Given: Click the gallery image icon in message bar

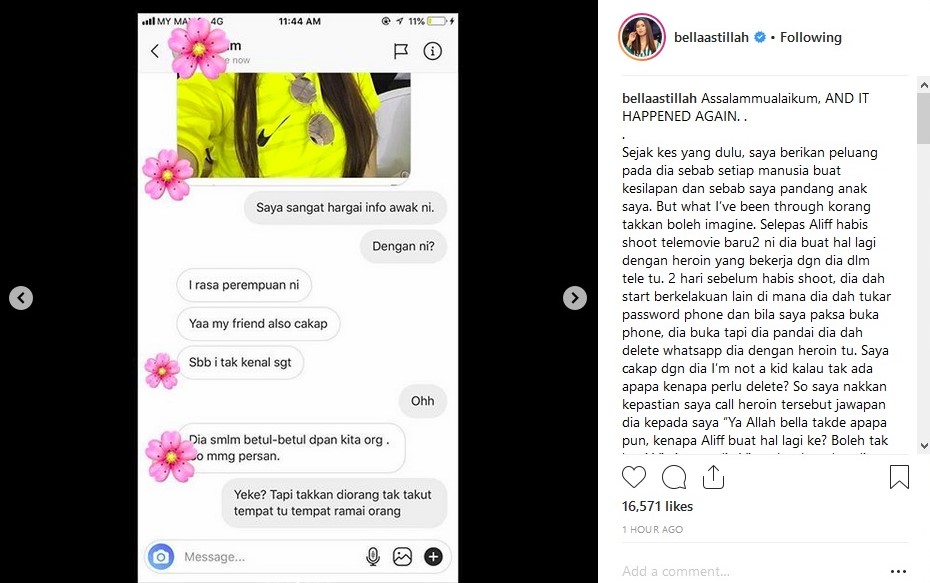Looking at the screenshot, I should click(402, 557).
